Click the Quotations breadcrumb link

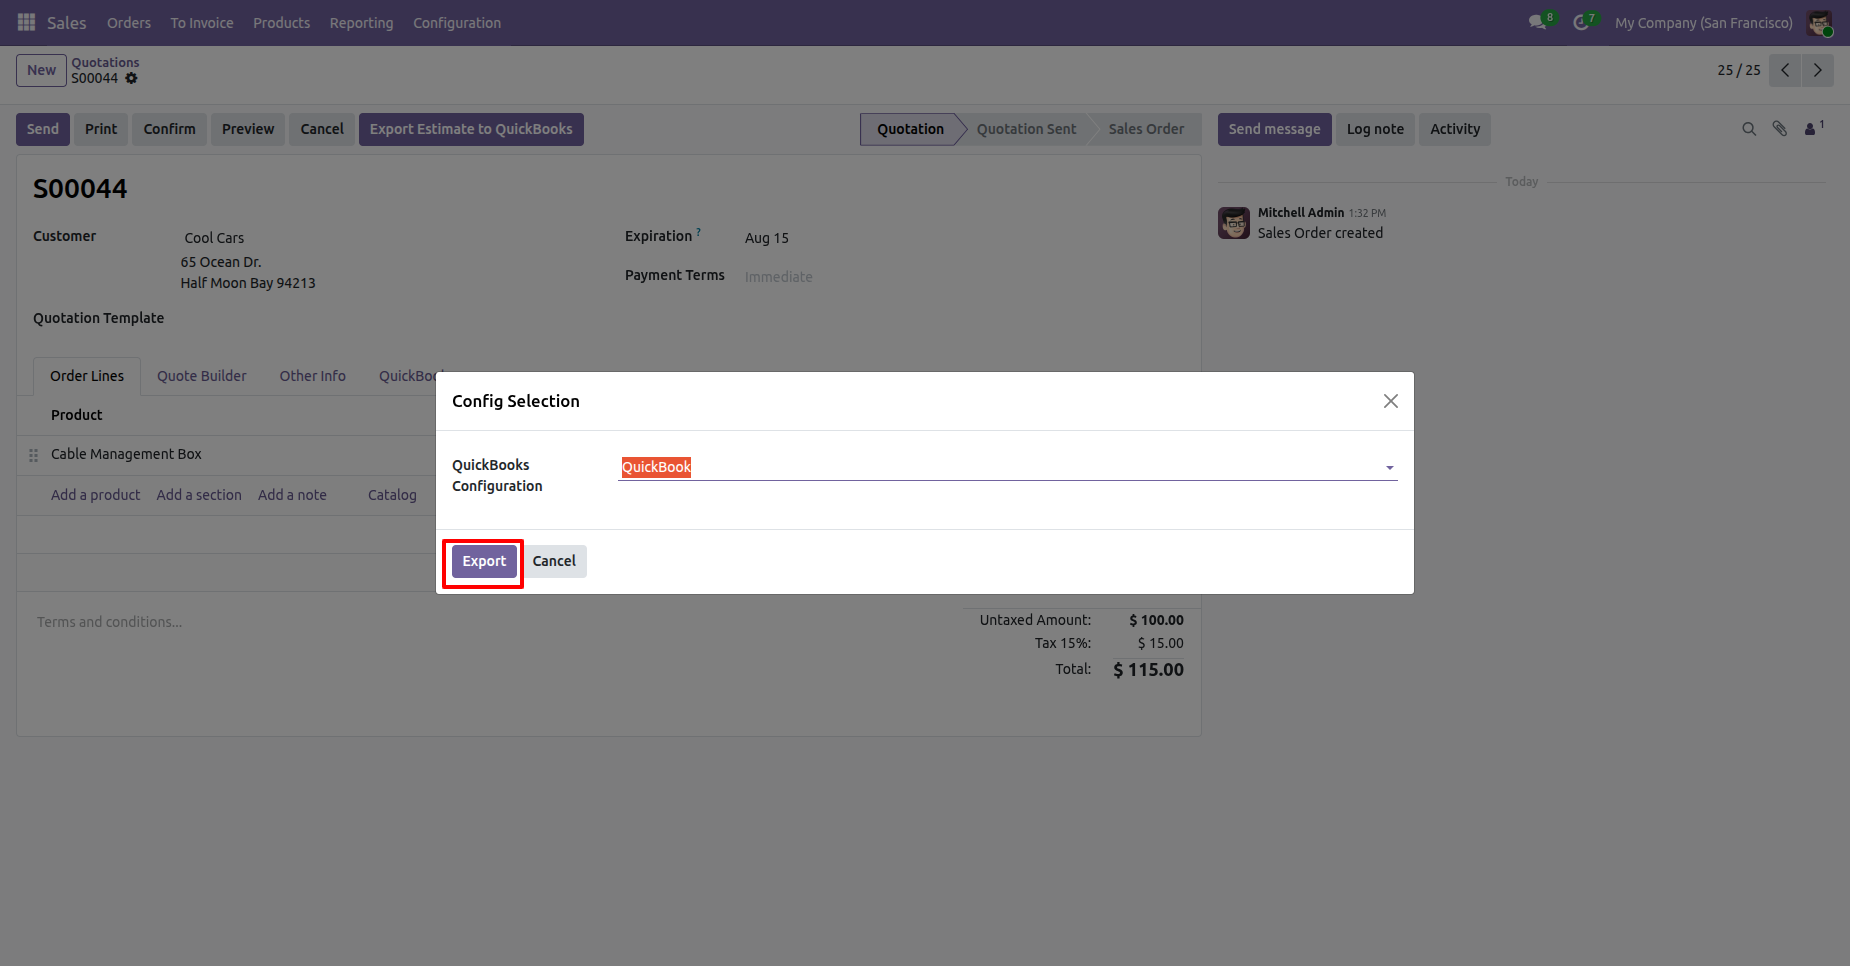point(105,62)
